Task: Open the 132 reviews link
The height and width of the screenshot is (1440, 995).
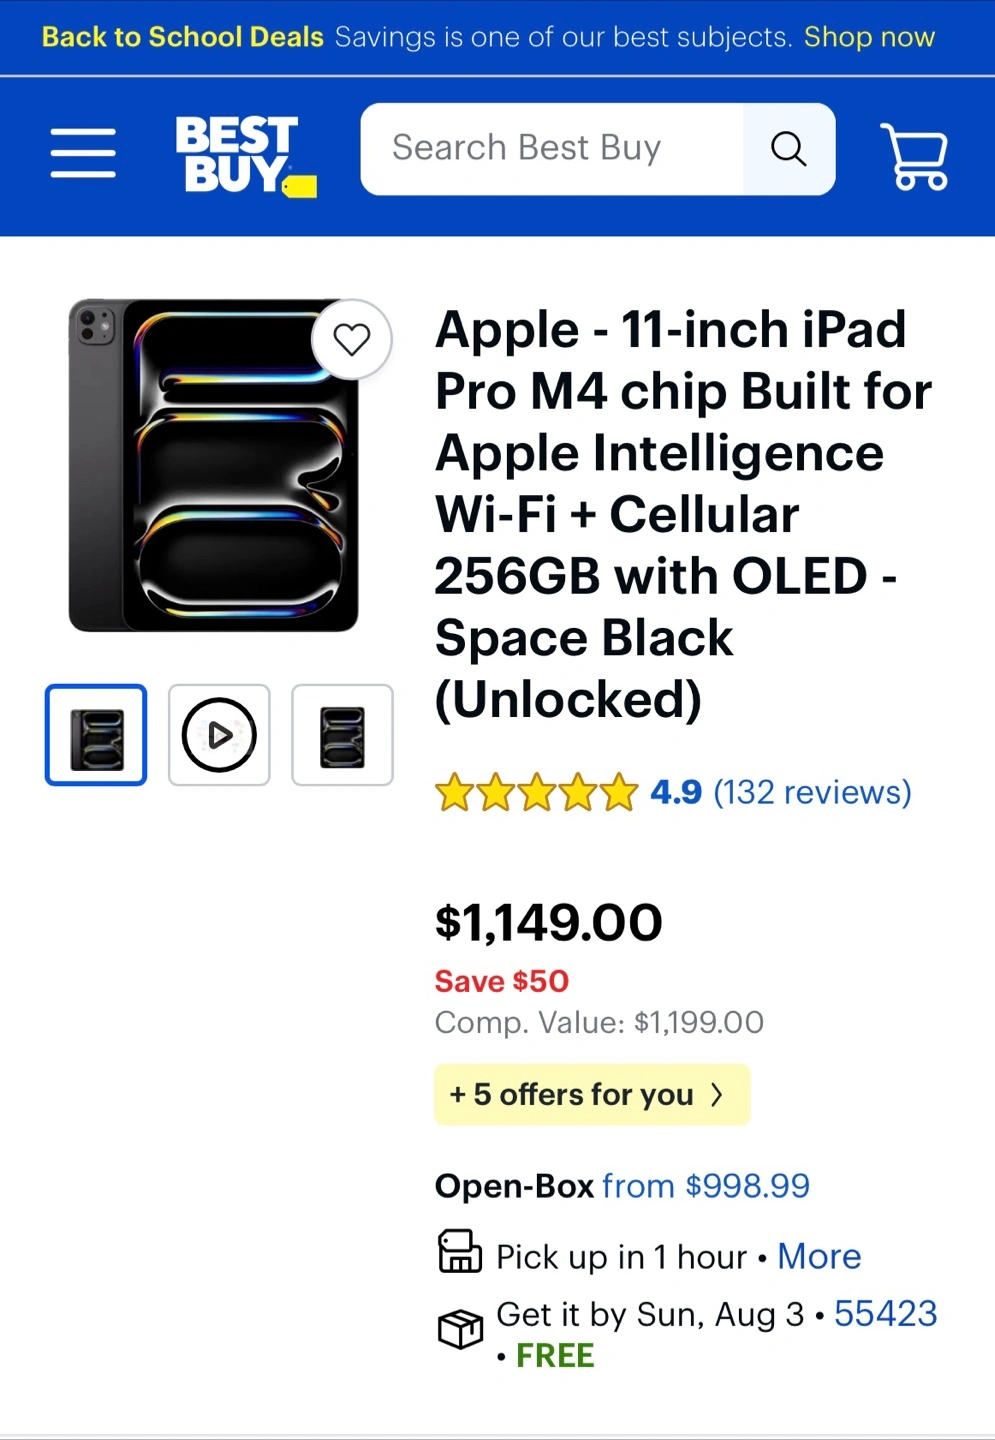Action: (x=812, y=793)
